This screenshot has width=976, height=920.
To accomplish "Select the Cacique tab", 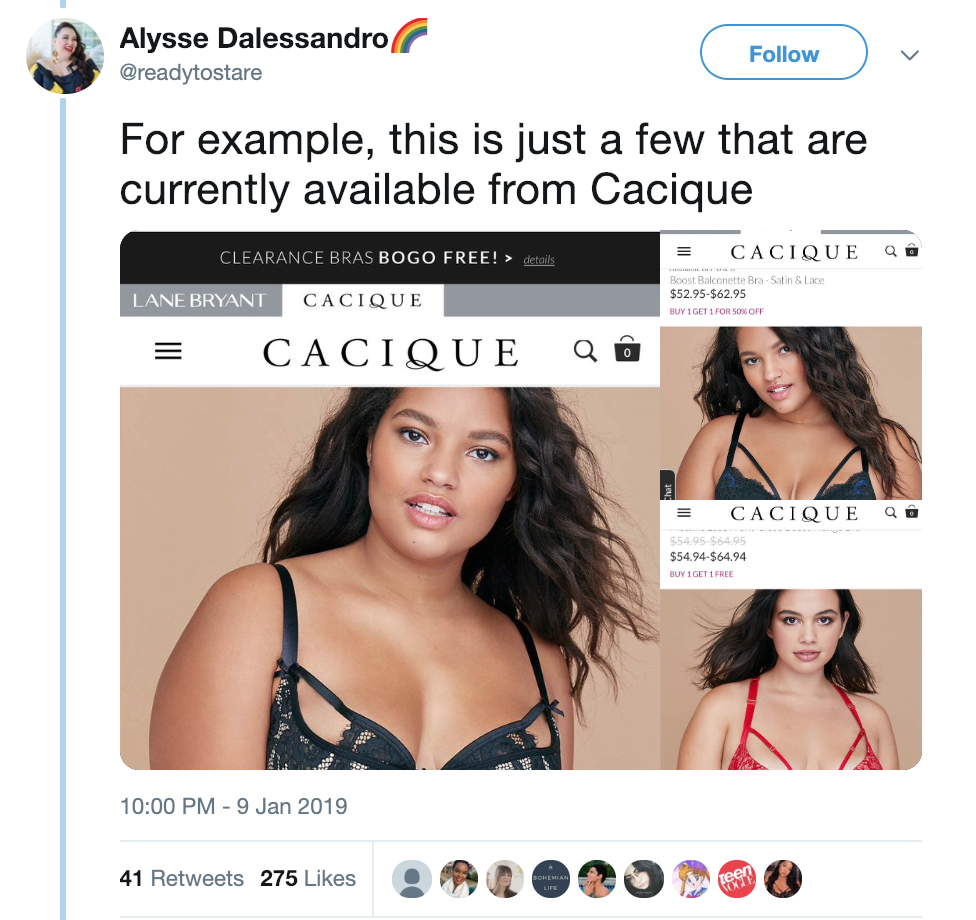I will tap(363, 301).
